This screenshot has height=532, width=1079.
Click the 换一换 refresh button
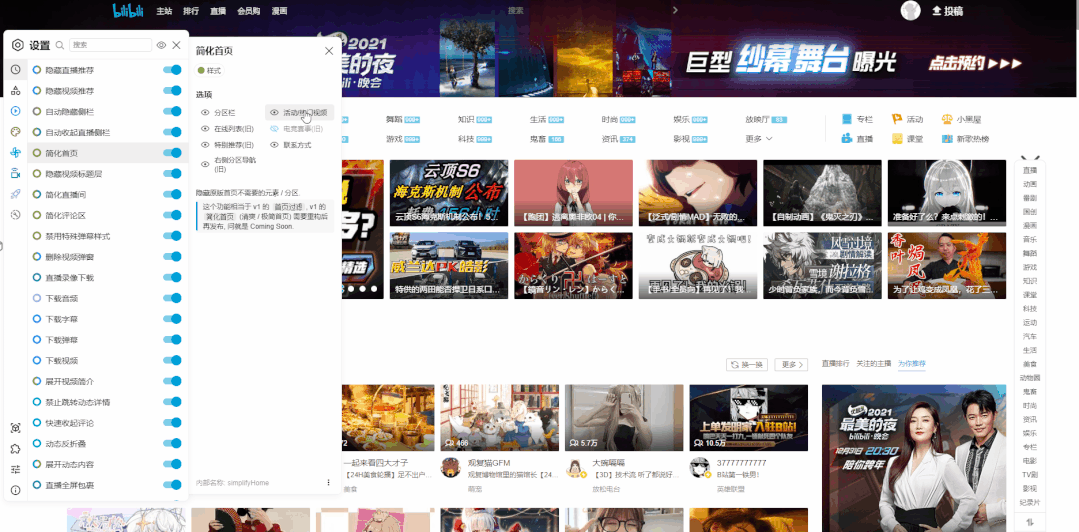point(747,364)
